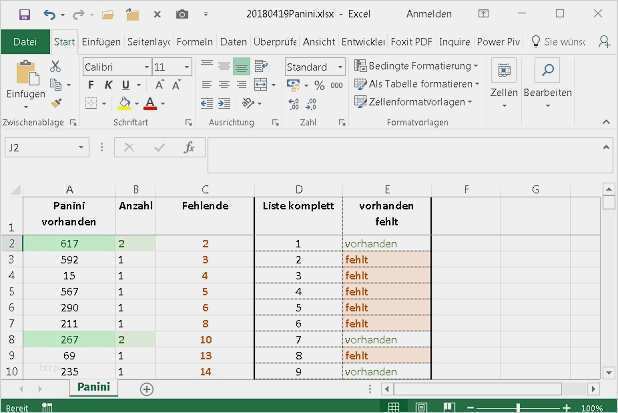The width and height of the screenshot is (618, 413).
Task: Click the cell borders icon
Action: [91, 103]
